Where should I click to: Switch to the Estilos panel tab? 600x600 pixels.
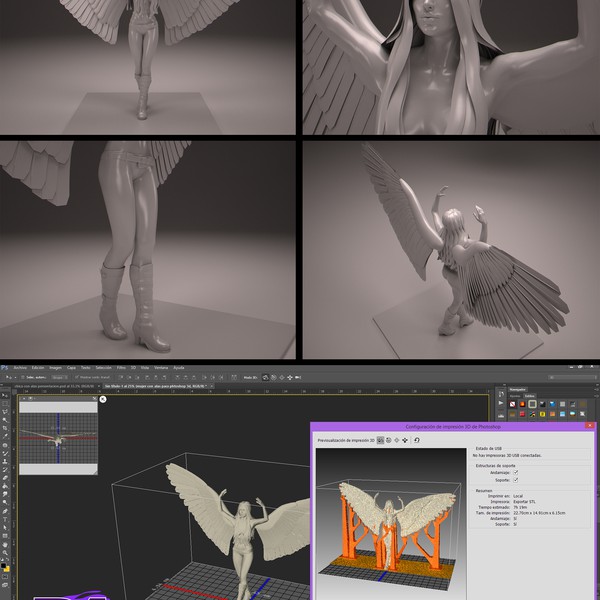coord(530,396)
